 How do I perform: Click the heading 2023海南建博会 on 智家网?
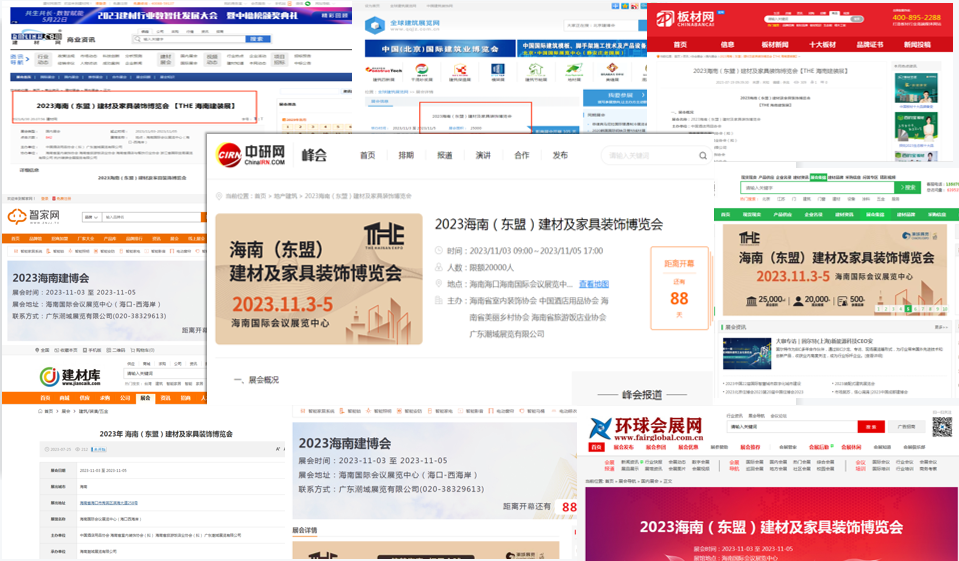click(51, 278)
